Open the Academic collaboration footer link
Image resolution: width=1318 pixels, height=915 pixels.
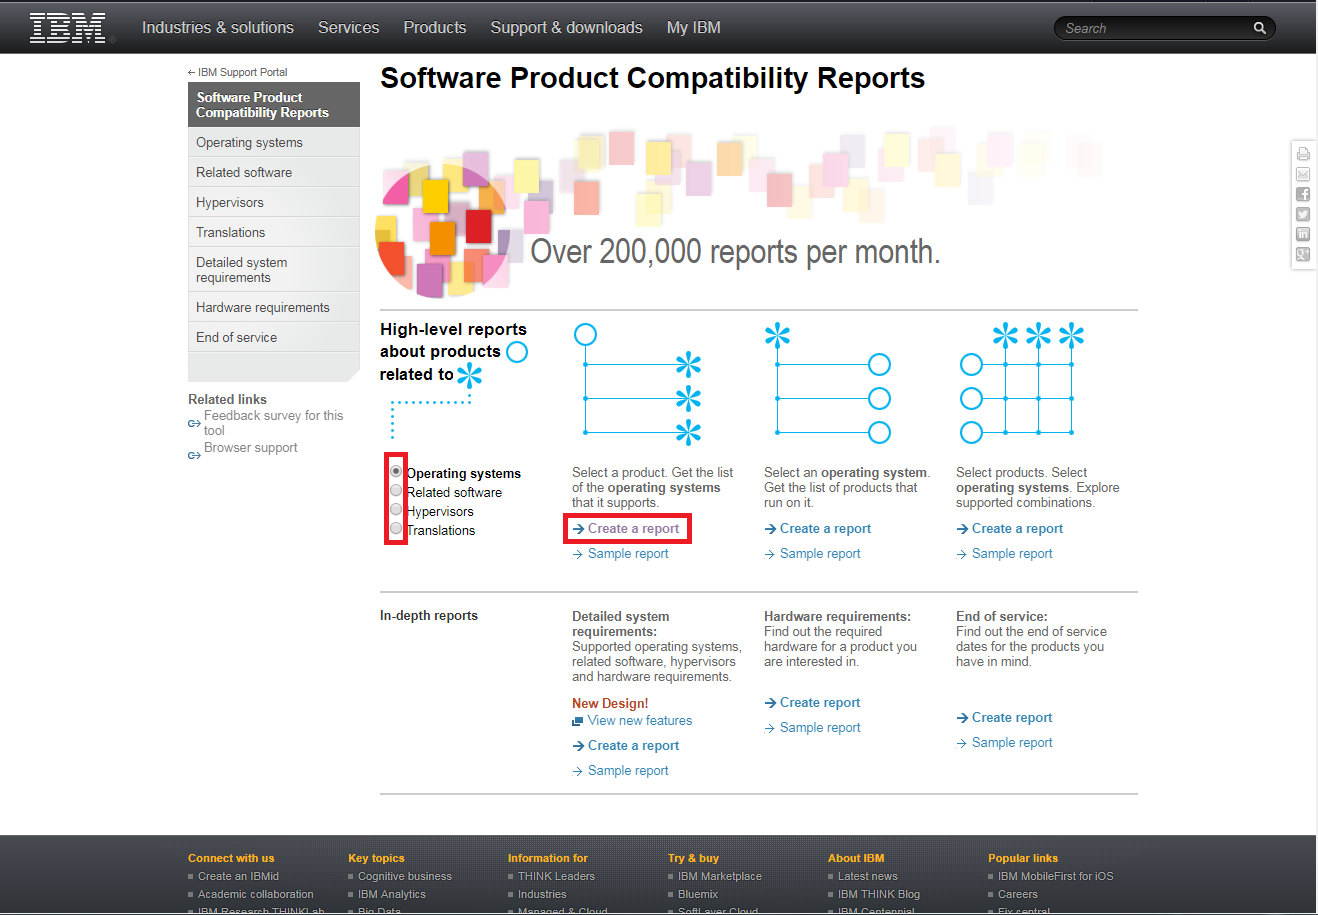256,894
